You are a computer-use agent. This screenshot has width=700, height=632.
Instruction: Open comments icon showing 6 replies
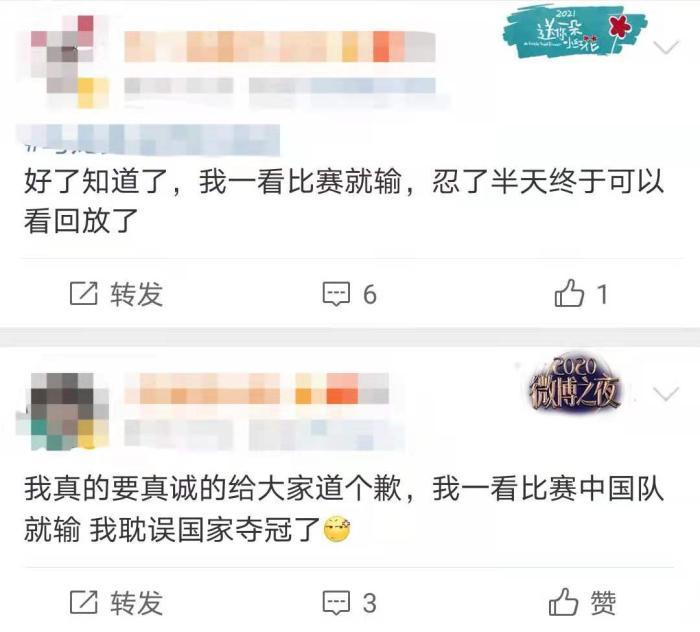click(x=336, y=294)
